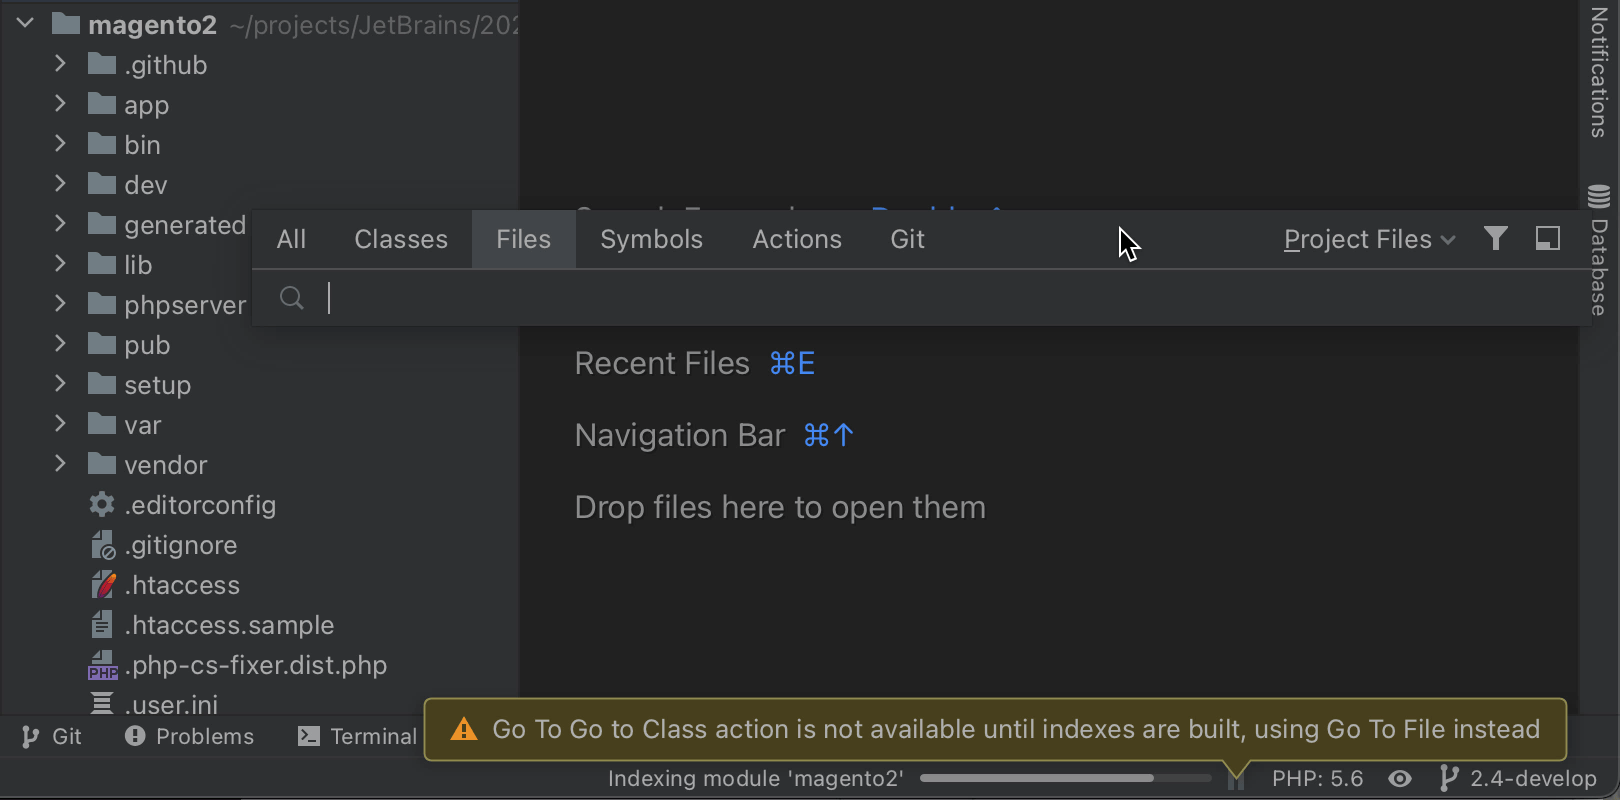
Task: Expand the vendor folder
Action: pyautogui.click(x=60, y=464)
